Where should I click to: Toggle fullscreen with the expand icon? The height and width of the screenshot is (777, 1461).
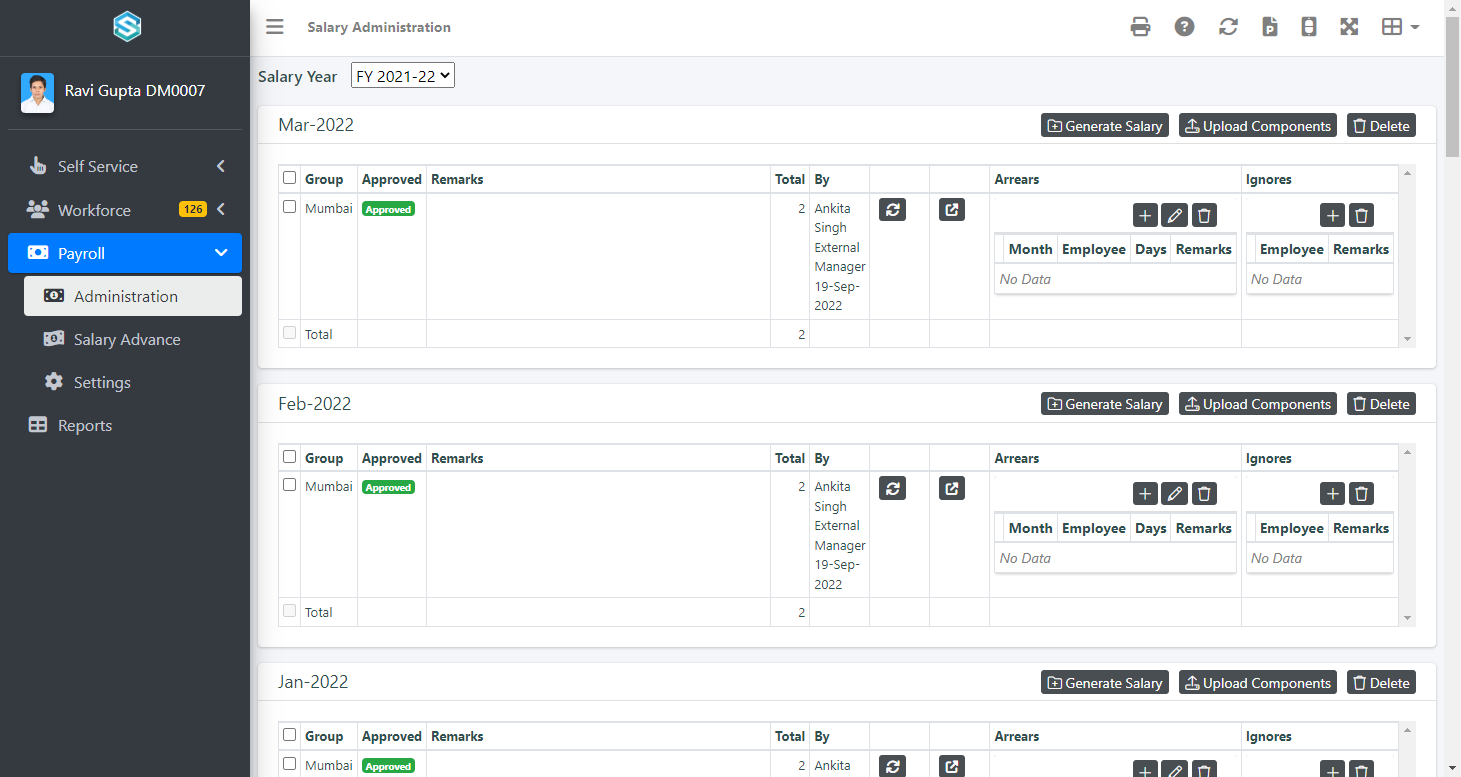click(x=1349, y=27)
